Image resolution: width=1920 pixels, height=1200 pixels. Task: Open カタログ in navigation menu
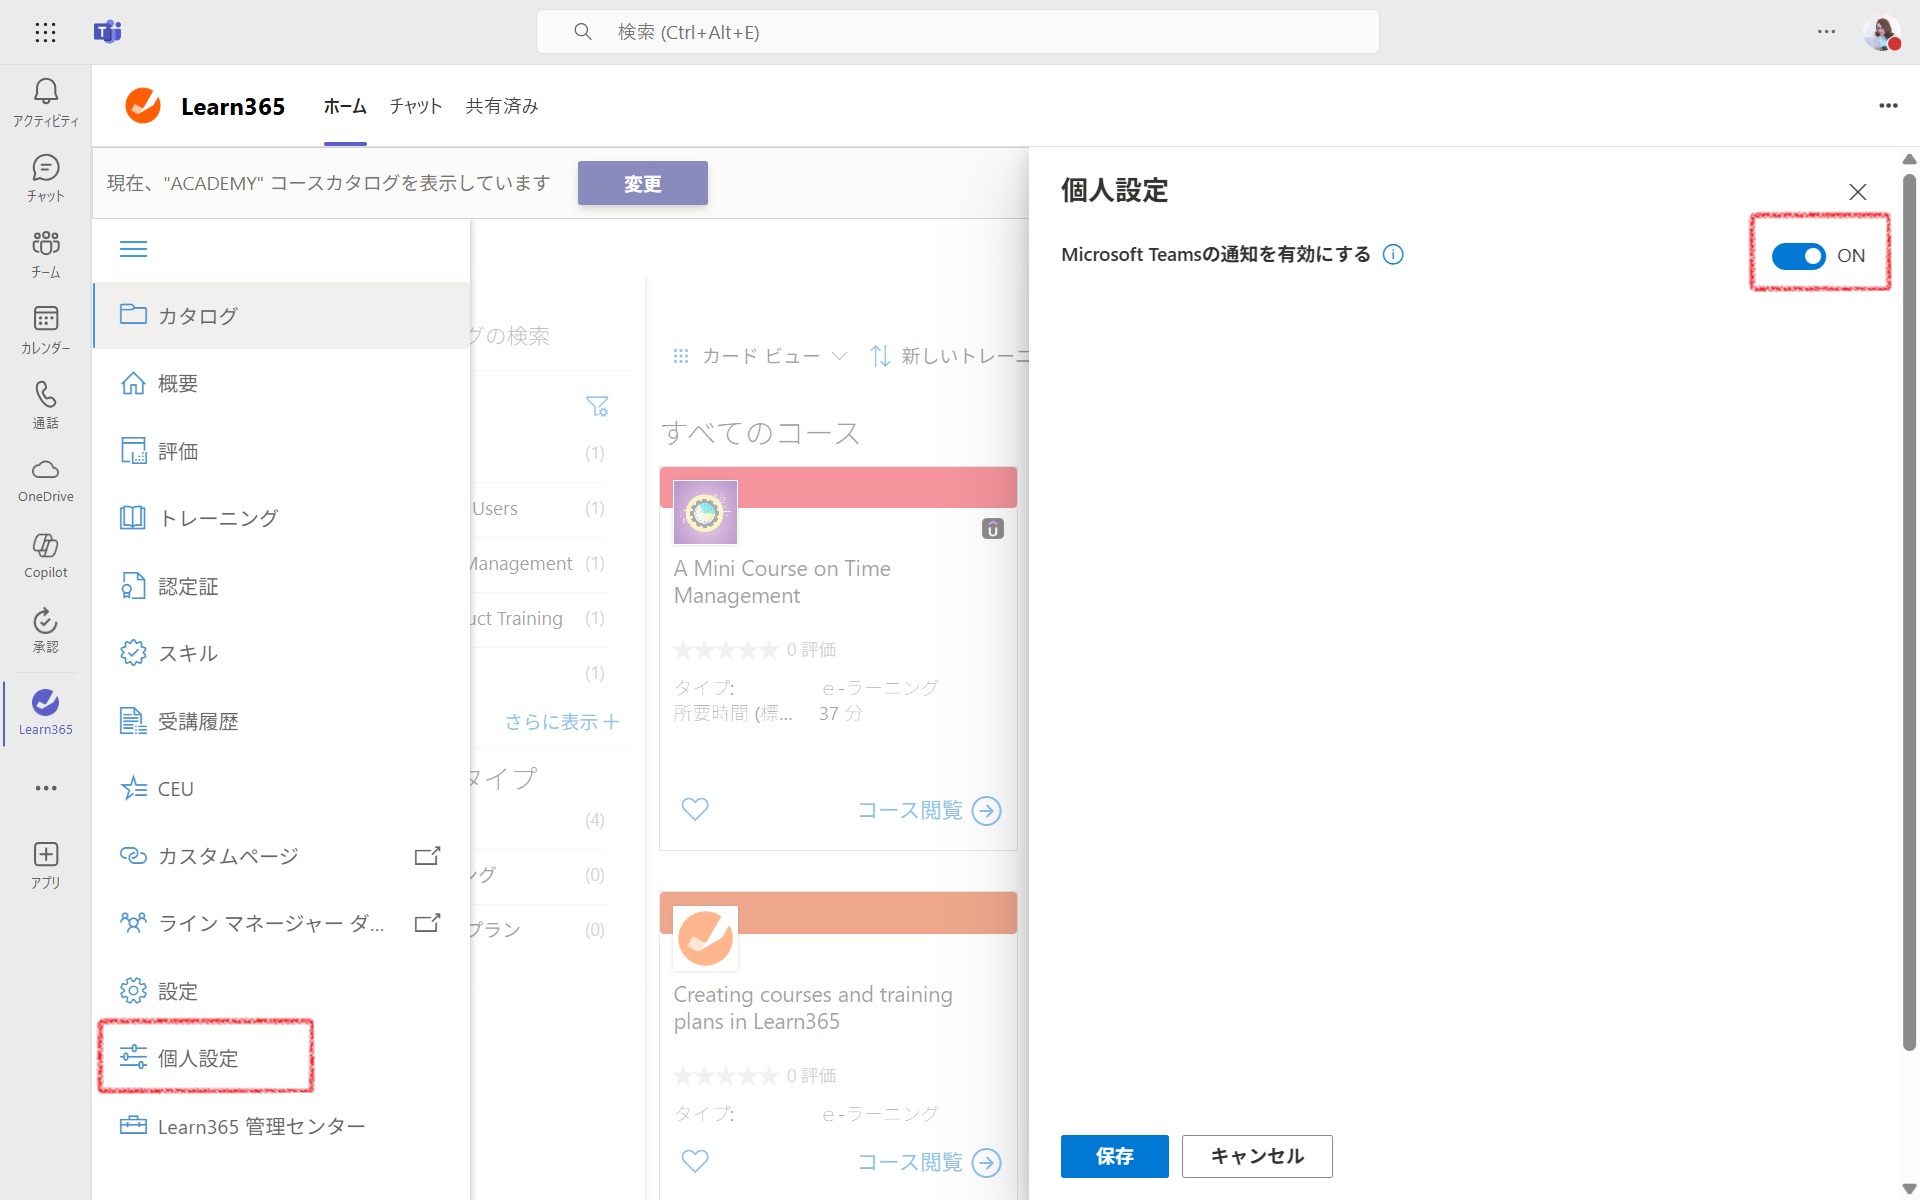click(x=282, y=316)
